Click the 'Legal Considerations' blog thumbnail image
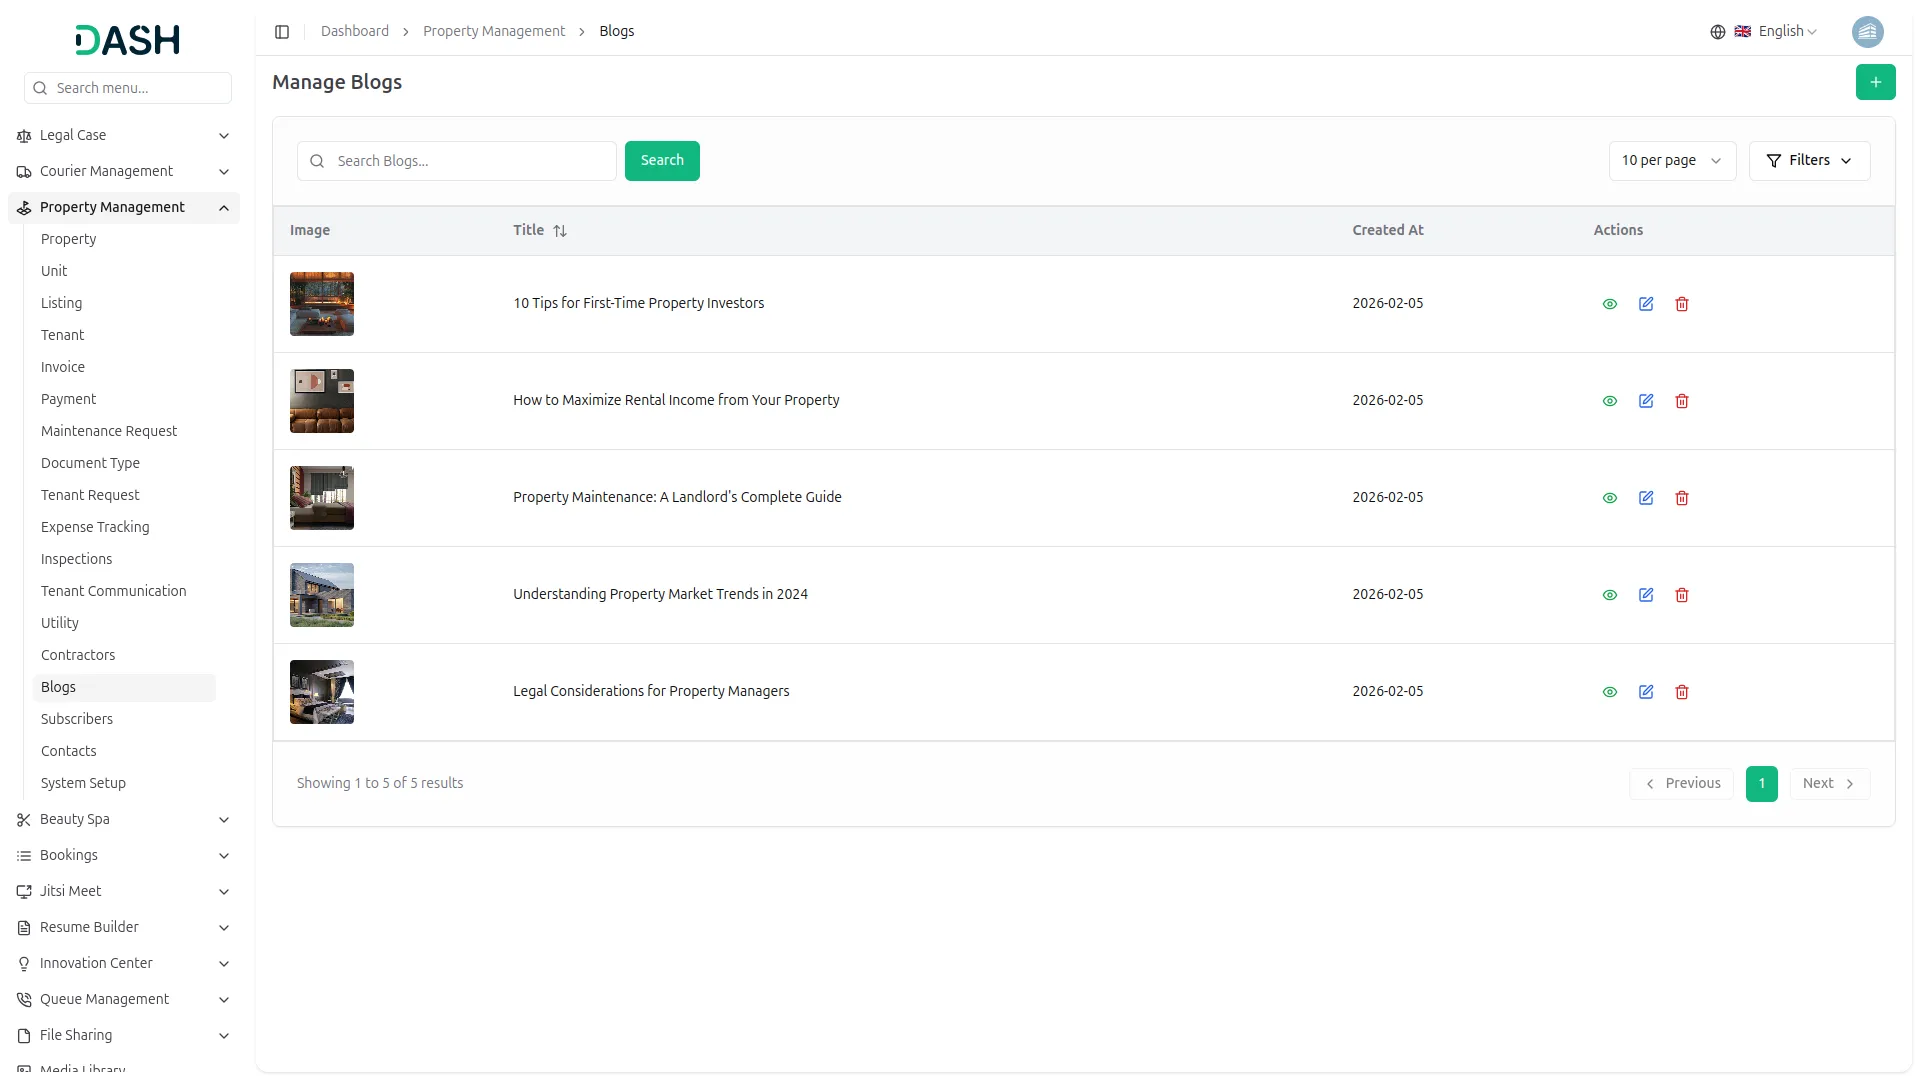Image resolution: width=1920 pixels, height=1080 pixels. coord(322,692)
